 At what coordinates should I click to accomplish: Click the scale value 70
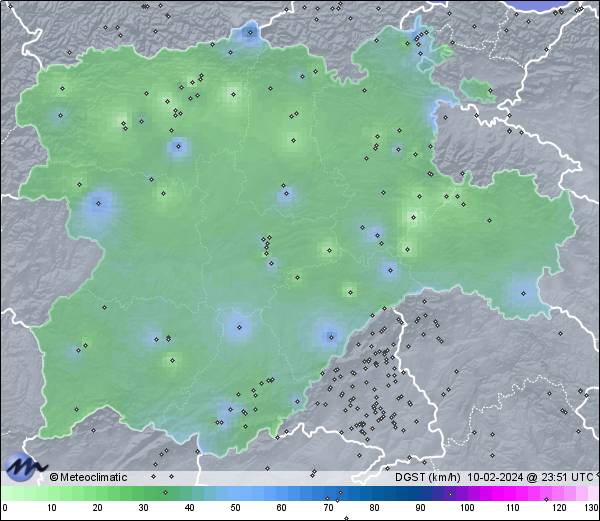point(328,508)
